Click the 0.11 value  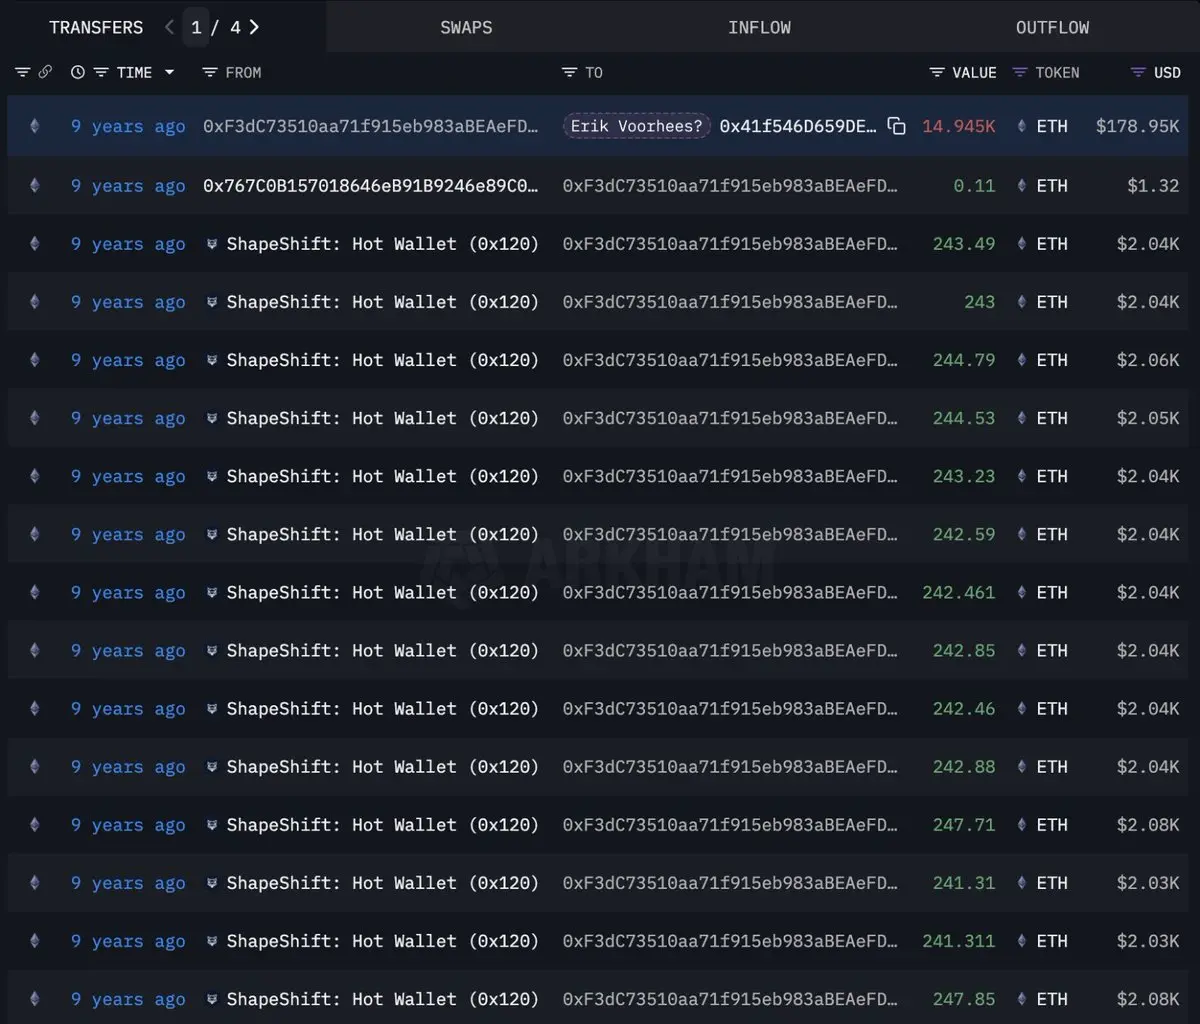[x=974, y=185]
